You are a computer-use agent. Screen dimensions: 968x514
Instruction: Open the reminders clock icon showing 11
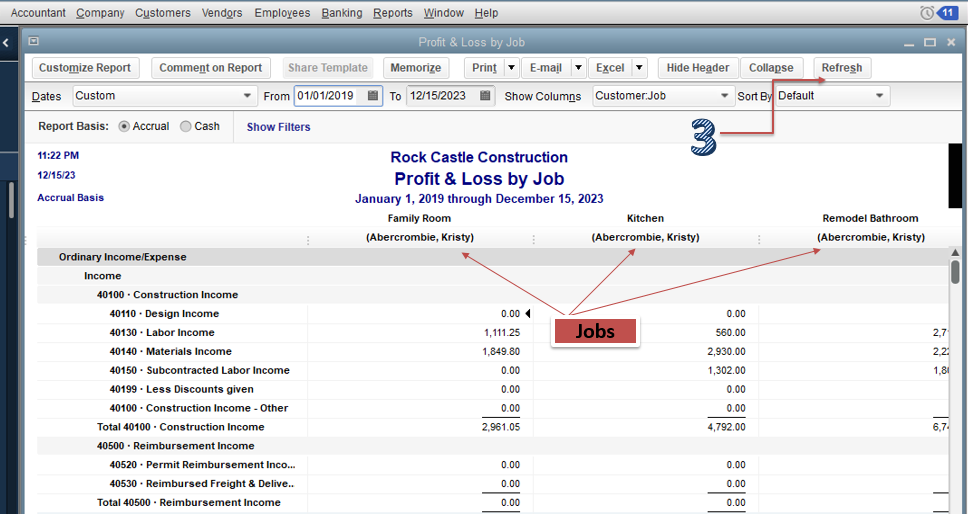click(x=927, y=13)
